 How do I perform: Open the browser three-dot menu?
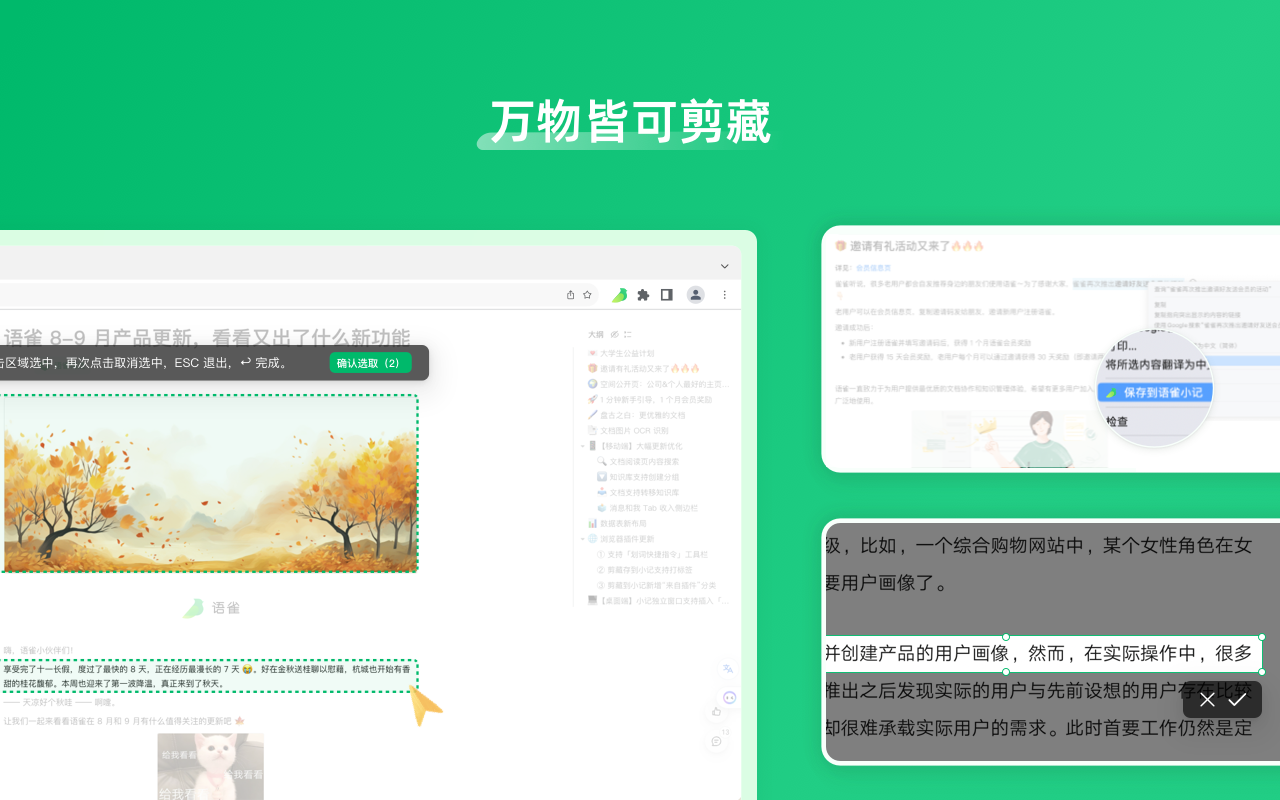click(724, 295)
